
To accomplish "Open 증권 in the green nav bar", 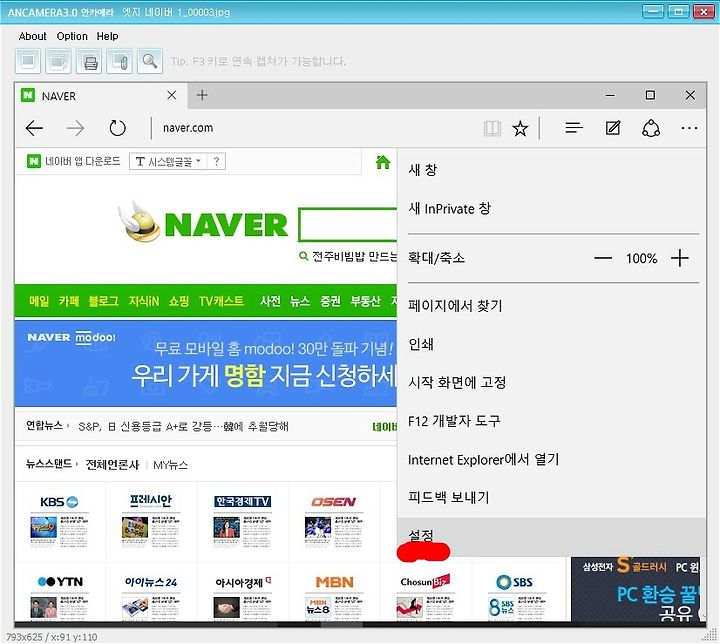I will pyautogui.click(x=330, y=301).
